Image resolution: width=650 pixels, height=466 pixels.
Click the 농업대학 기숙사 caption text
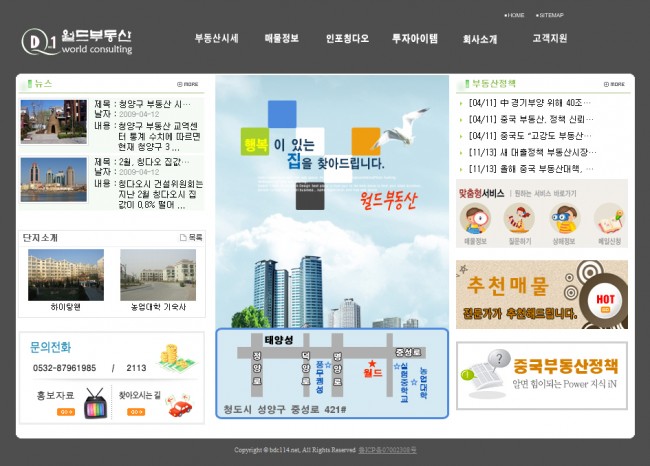click(158, 307)
